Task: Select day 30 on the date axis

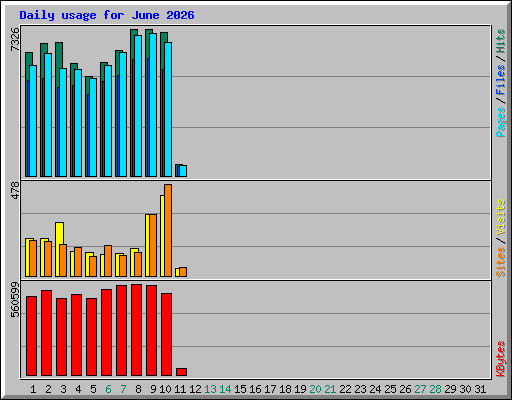Action: [465, 389]
